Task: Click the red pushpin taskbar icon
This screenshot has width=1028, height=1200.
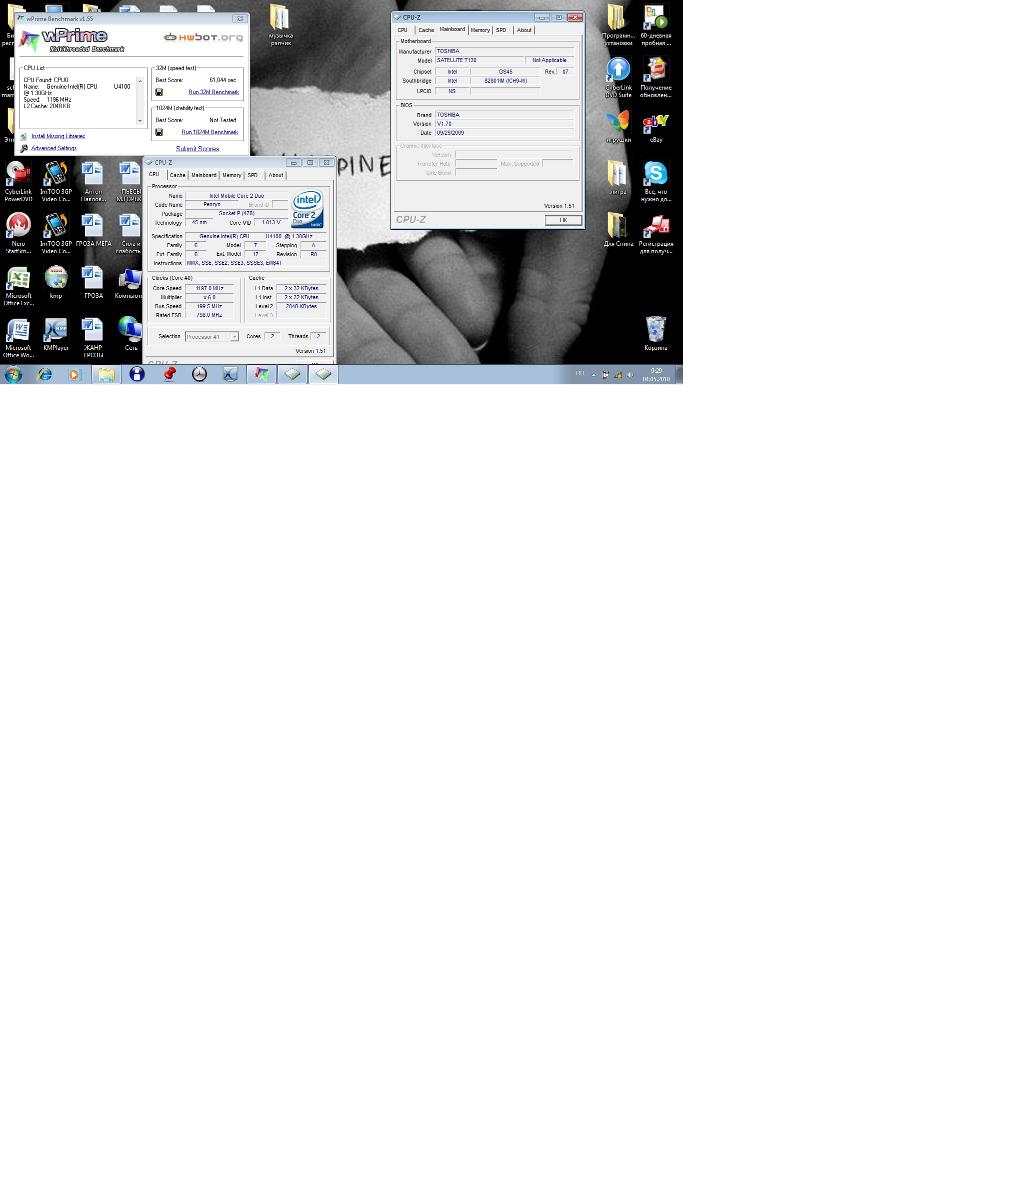Action: (x=169, y=374)
